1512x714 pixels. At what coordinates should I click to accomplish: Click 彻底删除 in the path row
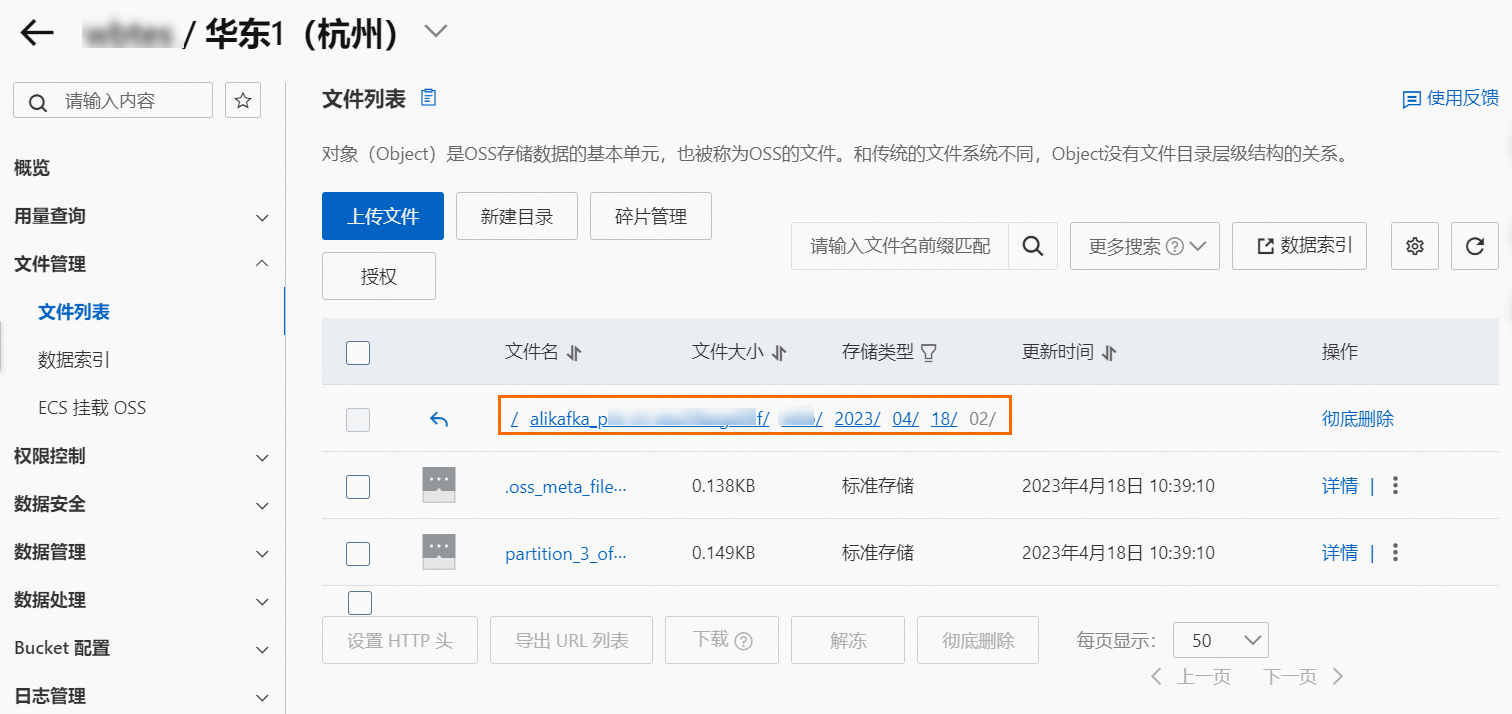click(1358, 419)
